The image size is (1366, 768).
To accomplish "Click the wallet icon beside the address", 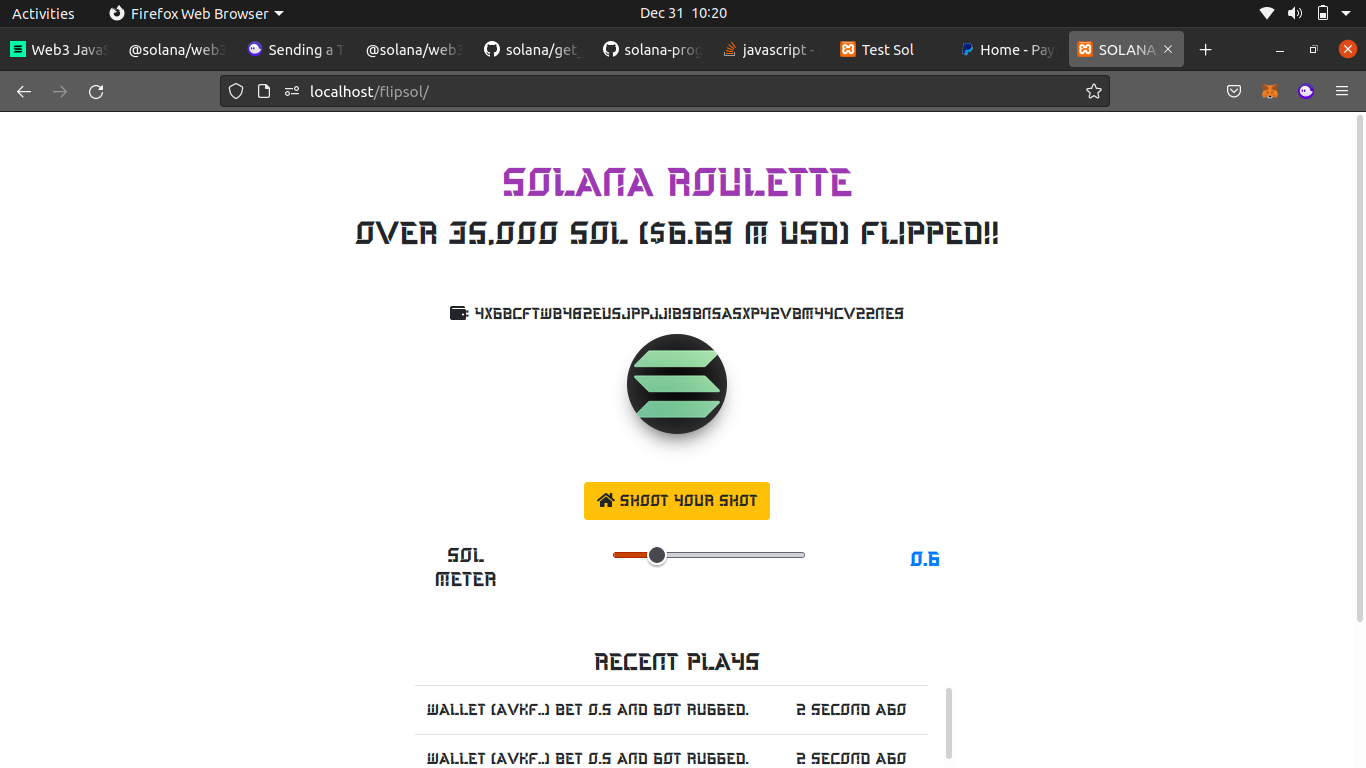I will pyautogui.click(x=459, y=313).
